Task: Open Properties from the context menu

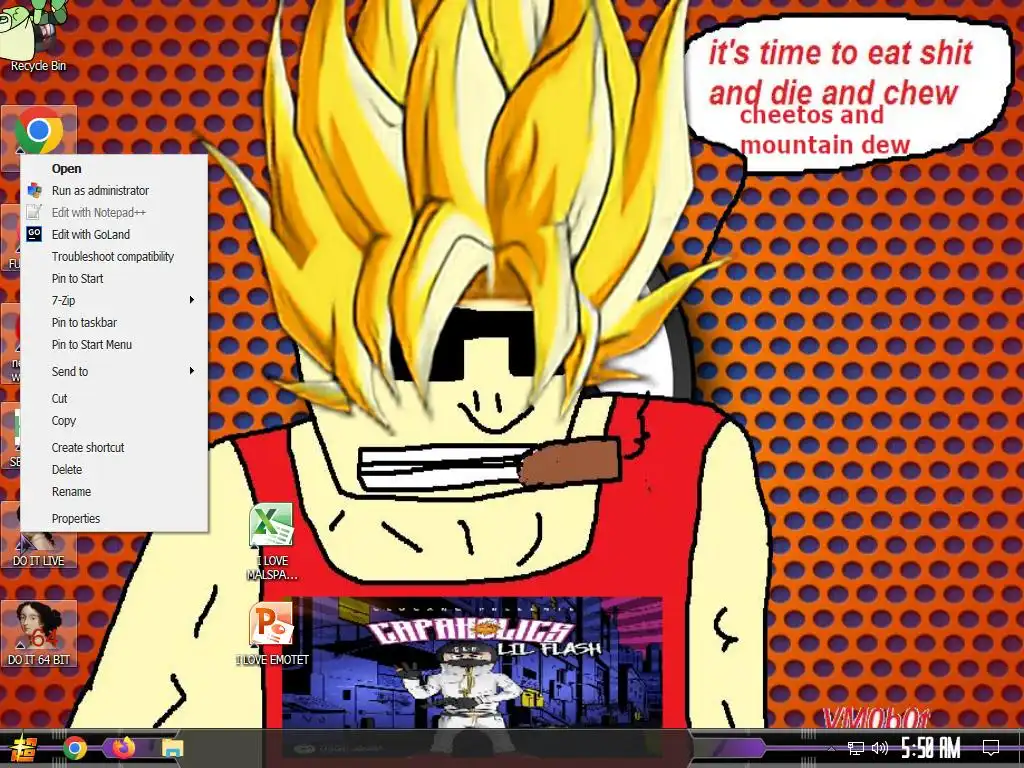Action: [x=114, y=519]
